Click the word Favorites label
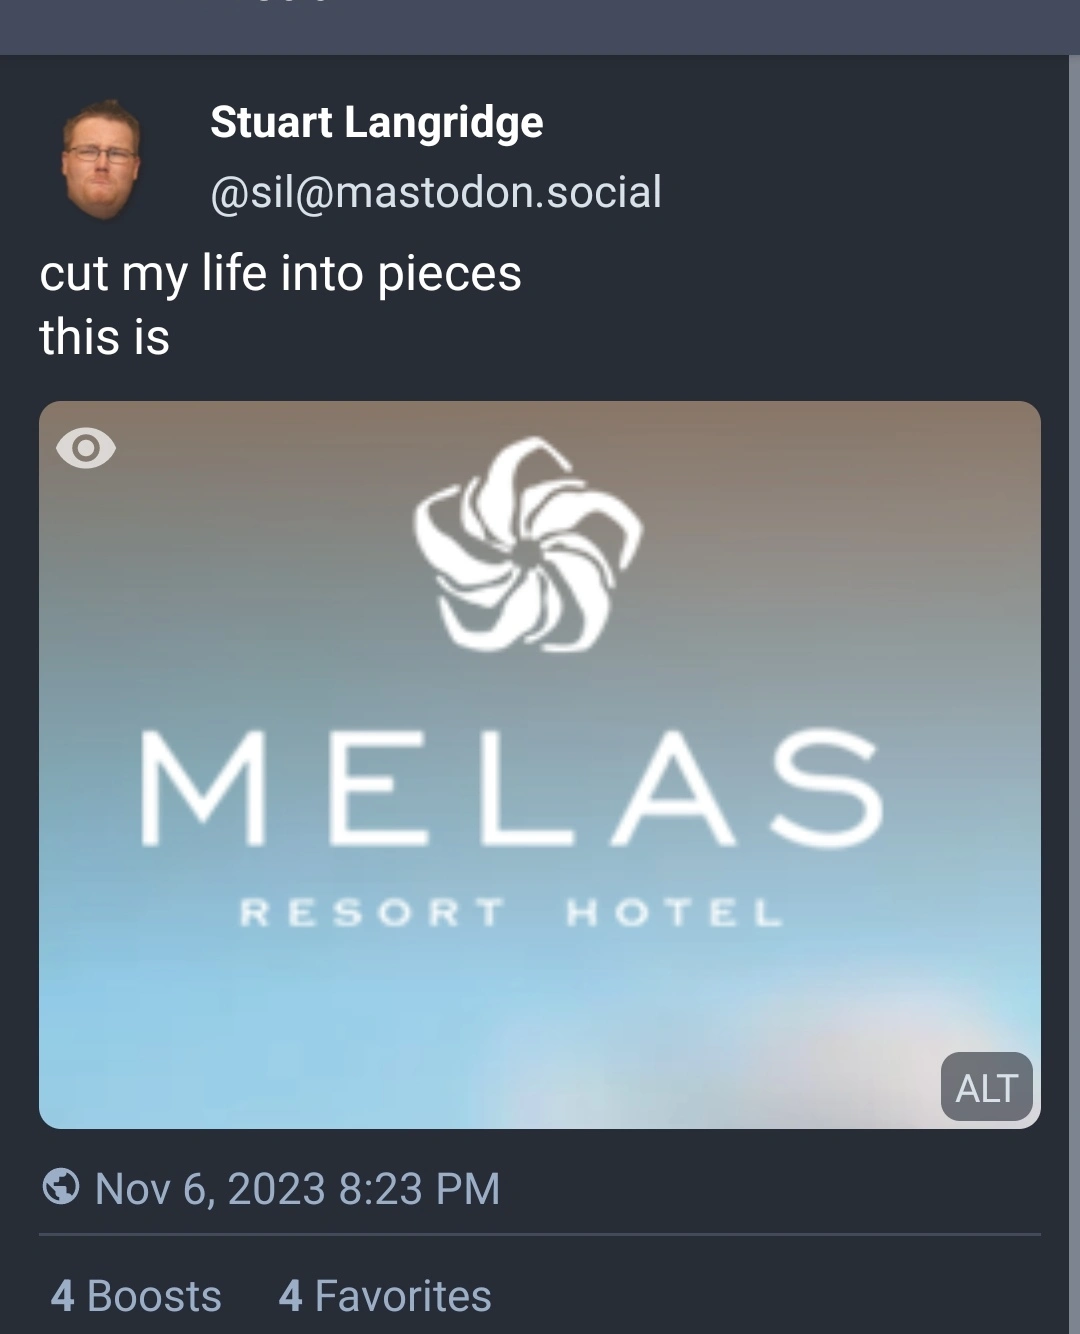Screen dimensions: 1080x1334 pos(403,1296)
